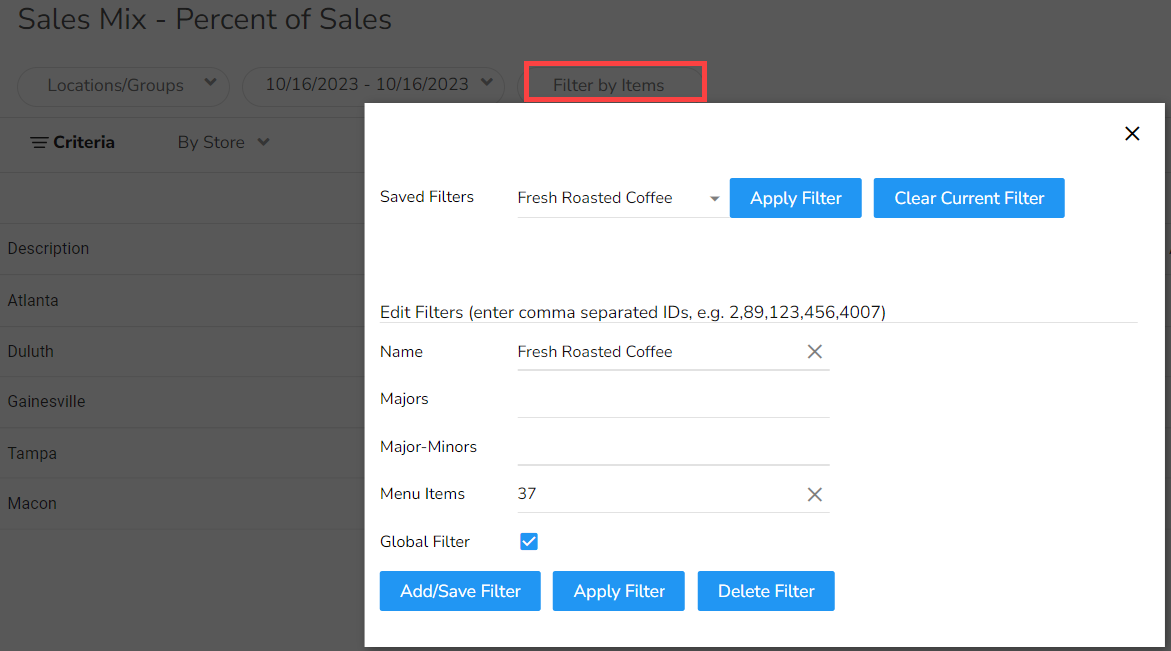Click the Name field containing Fresh Roasted Coffee
This screenshot has height=651, width=1171.
pyautogui.click(x=655, y=352)
